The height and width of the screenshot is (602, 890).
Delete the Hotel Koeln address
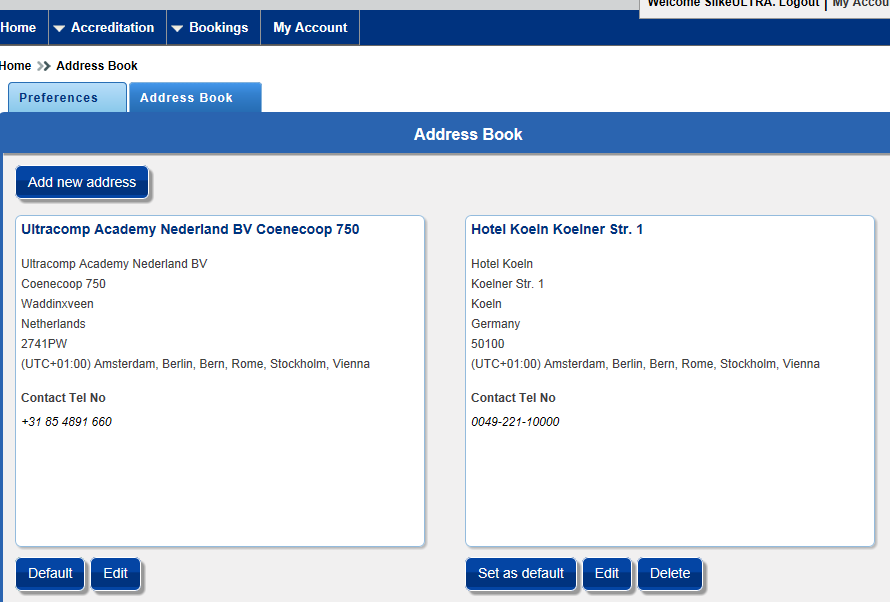pyautogui.click(x=670, y=574)
